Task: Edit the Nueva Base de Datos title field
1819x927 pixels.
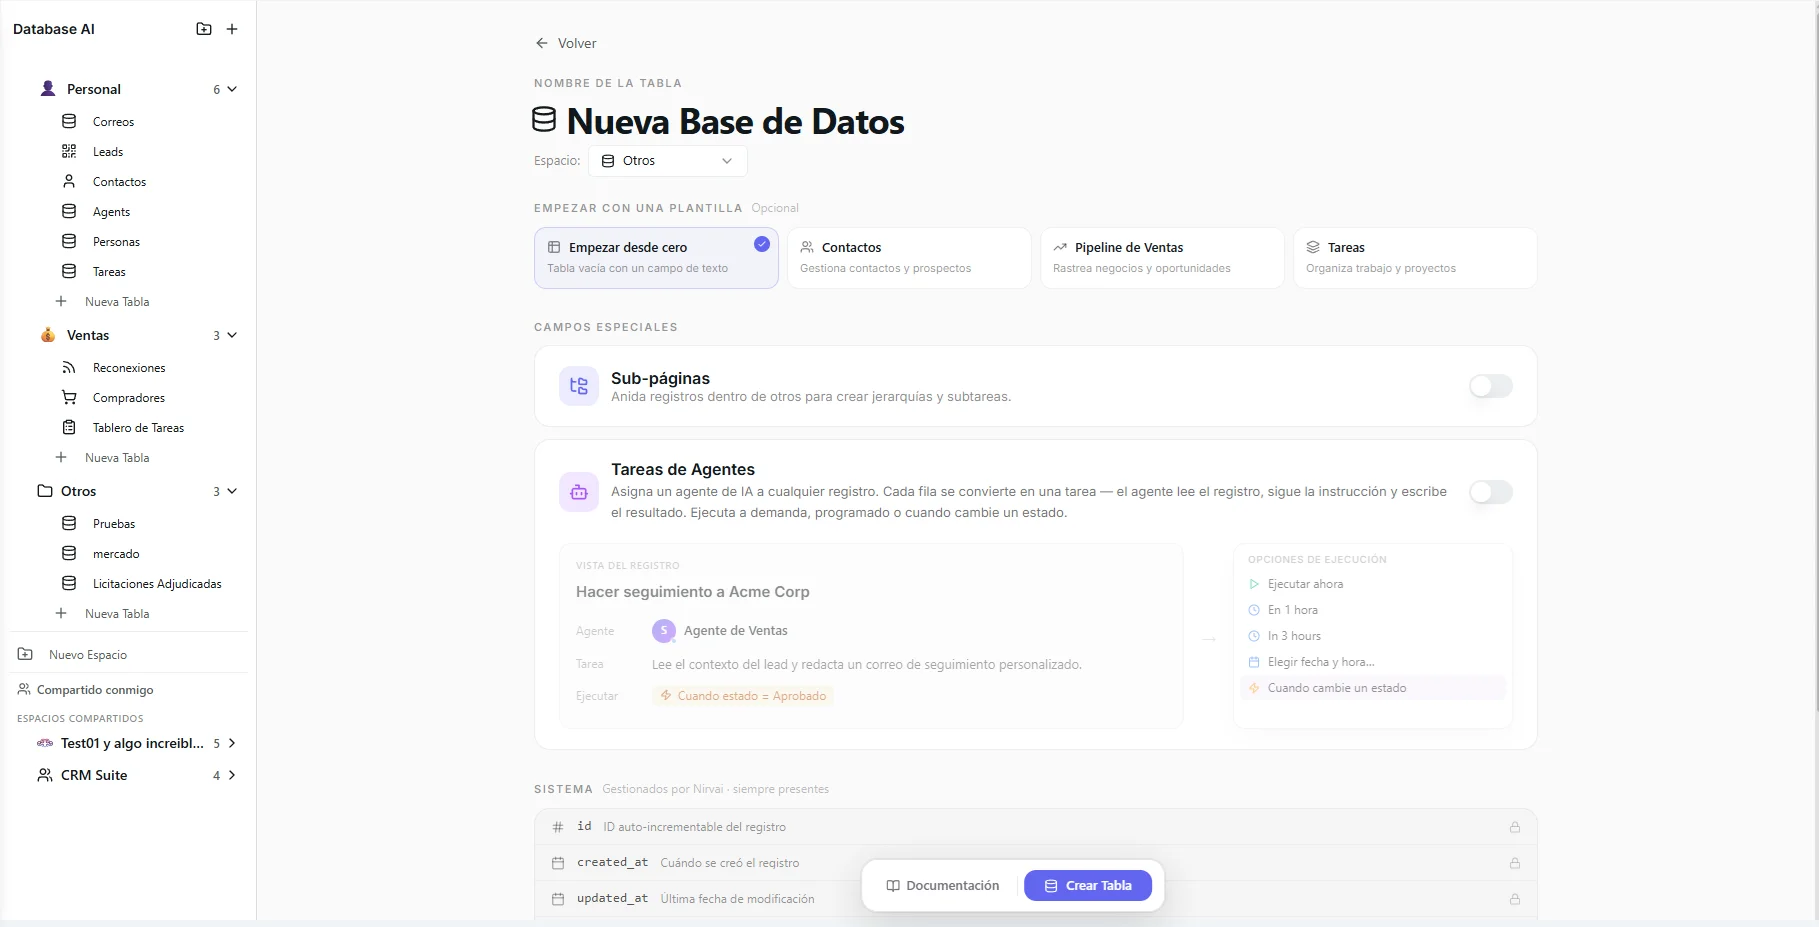Action: (735, 121)
